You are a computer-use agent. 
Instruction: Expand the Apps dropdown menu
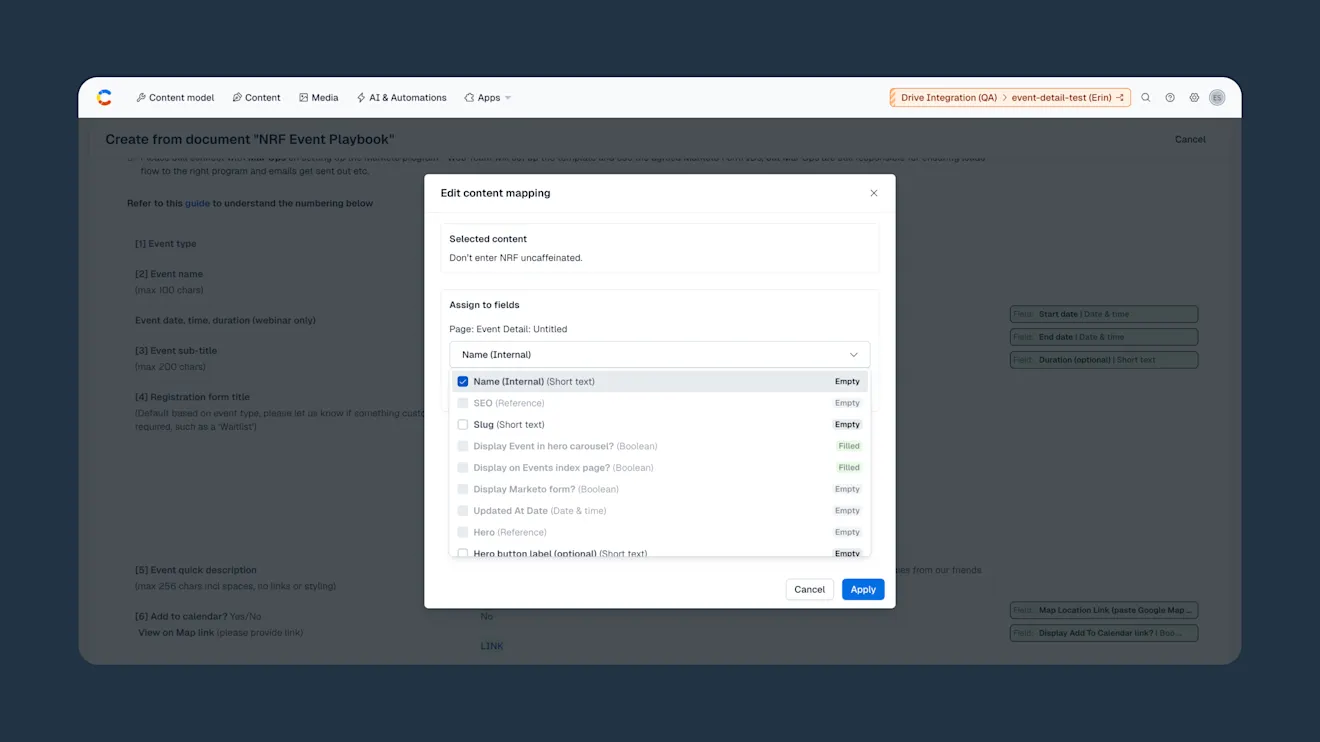pos(488,98)
